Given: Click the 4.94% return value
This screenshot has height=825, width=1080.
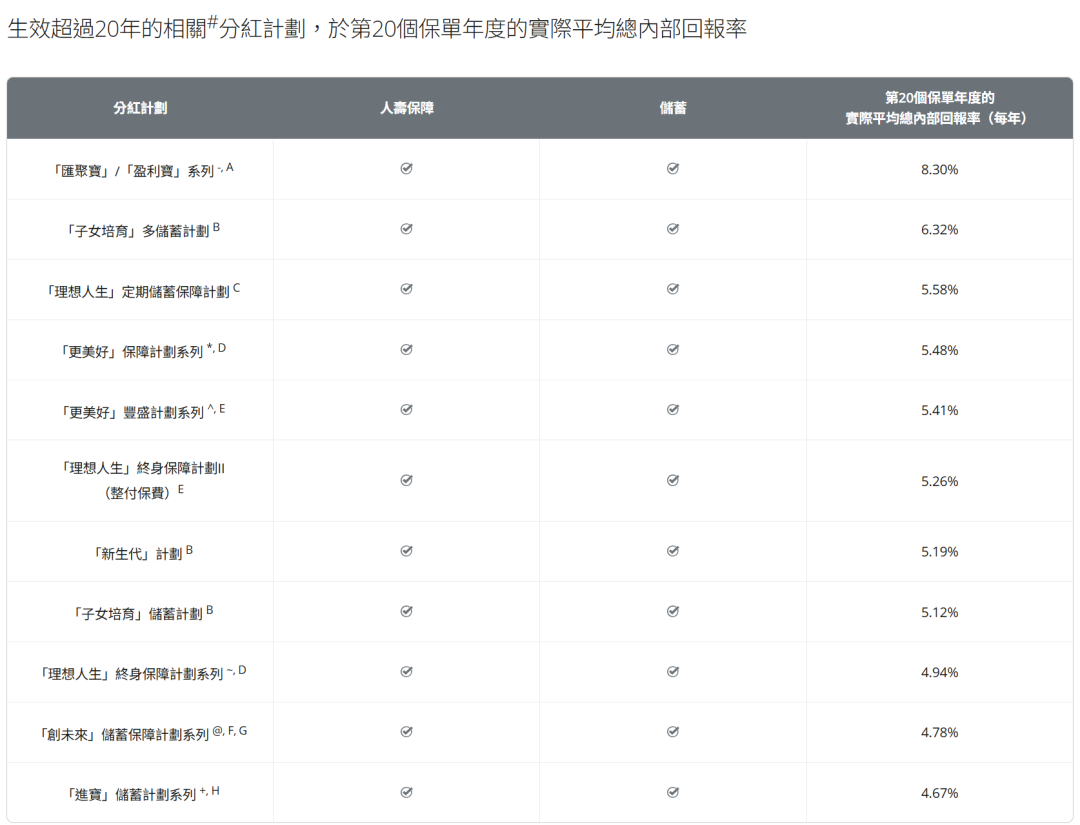Looking at the screenshot, I should [x=939, y=672].
